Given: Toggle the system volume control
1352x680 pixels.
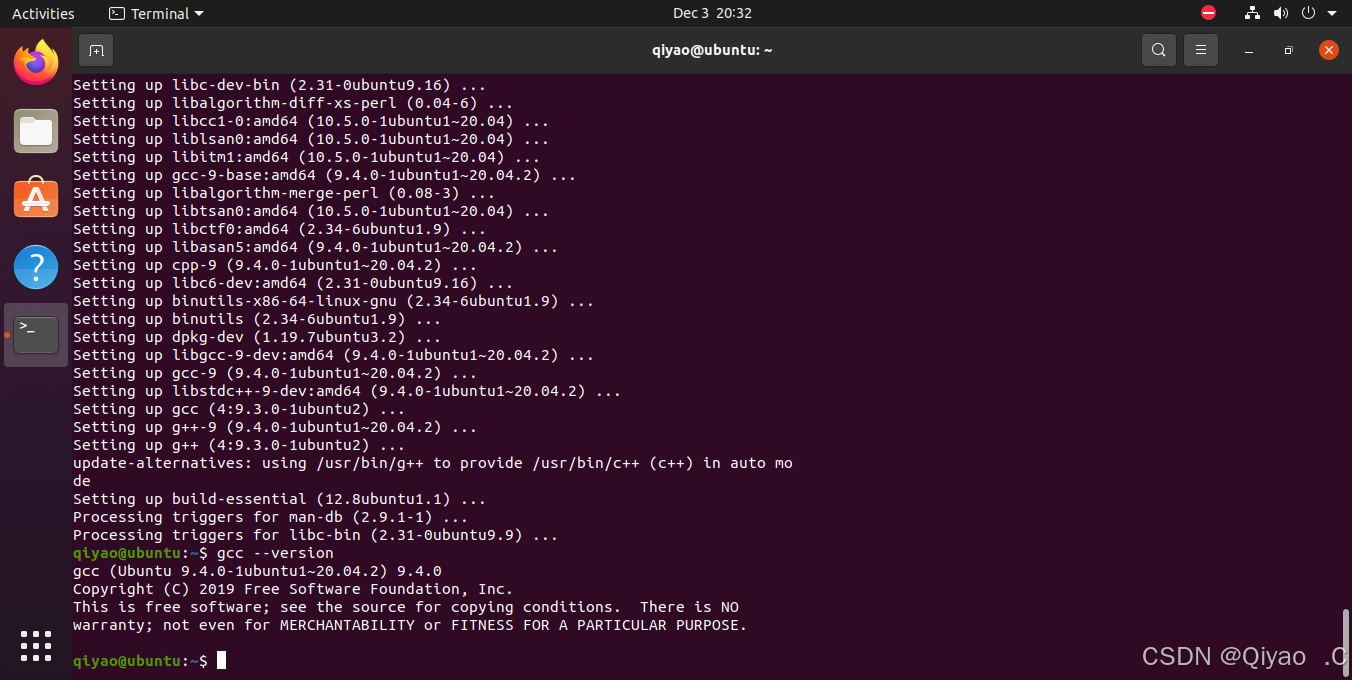Looking at the screenshot, I should click(x=1280, y=13).
